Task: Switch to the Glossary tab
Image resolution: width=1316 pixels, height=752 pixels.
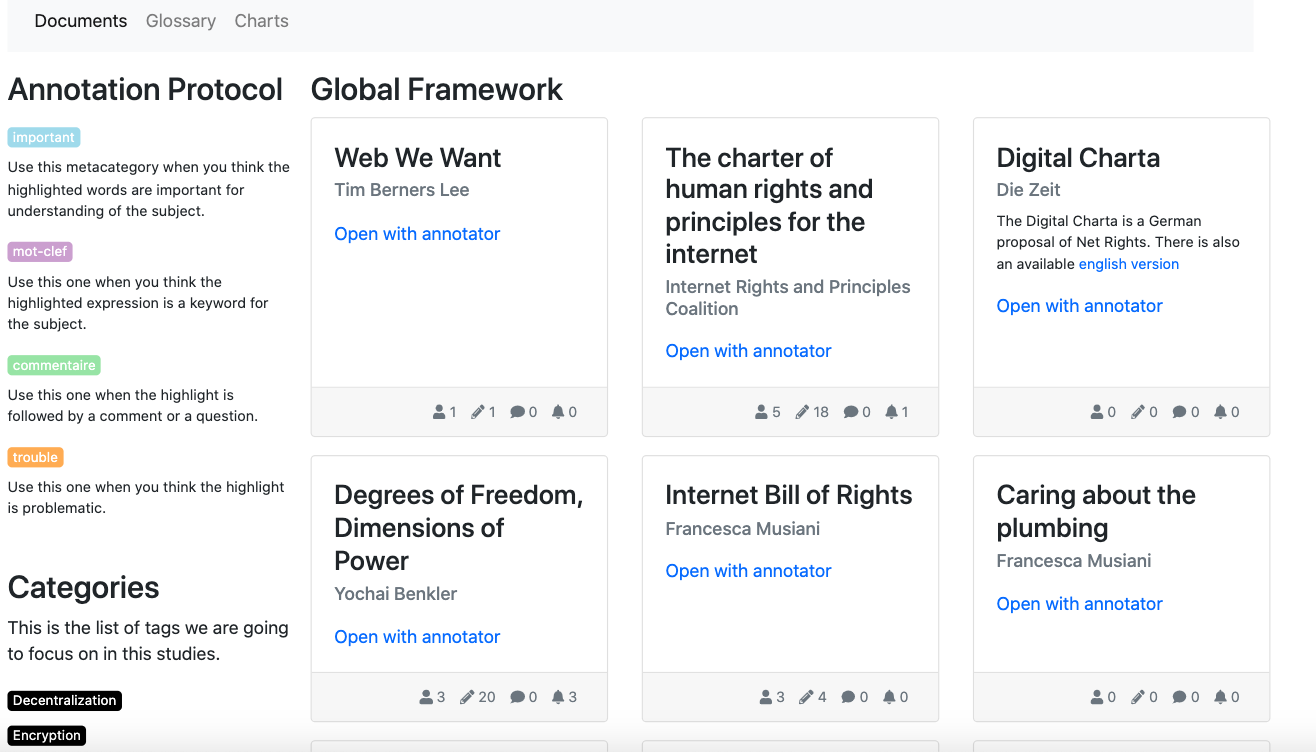Action: (181, 21)
